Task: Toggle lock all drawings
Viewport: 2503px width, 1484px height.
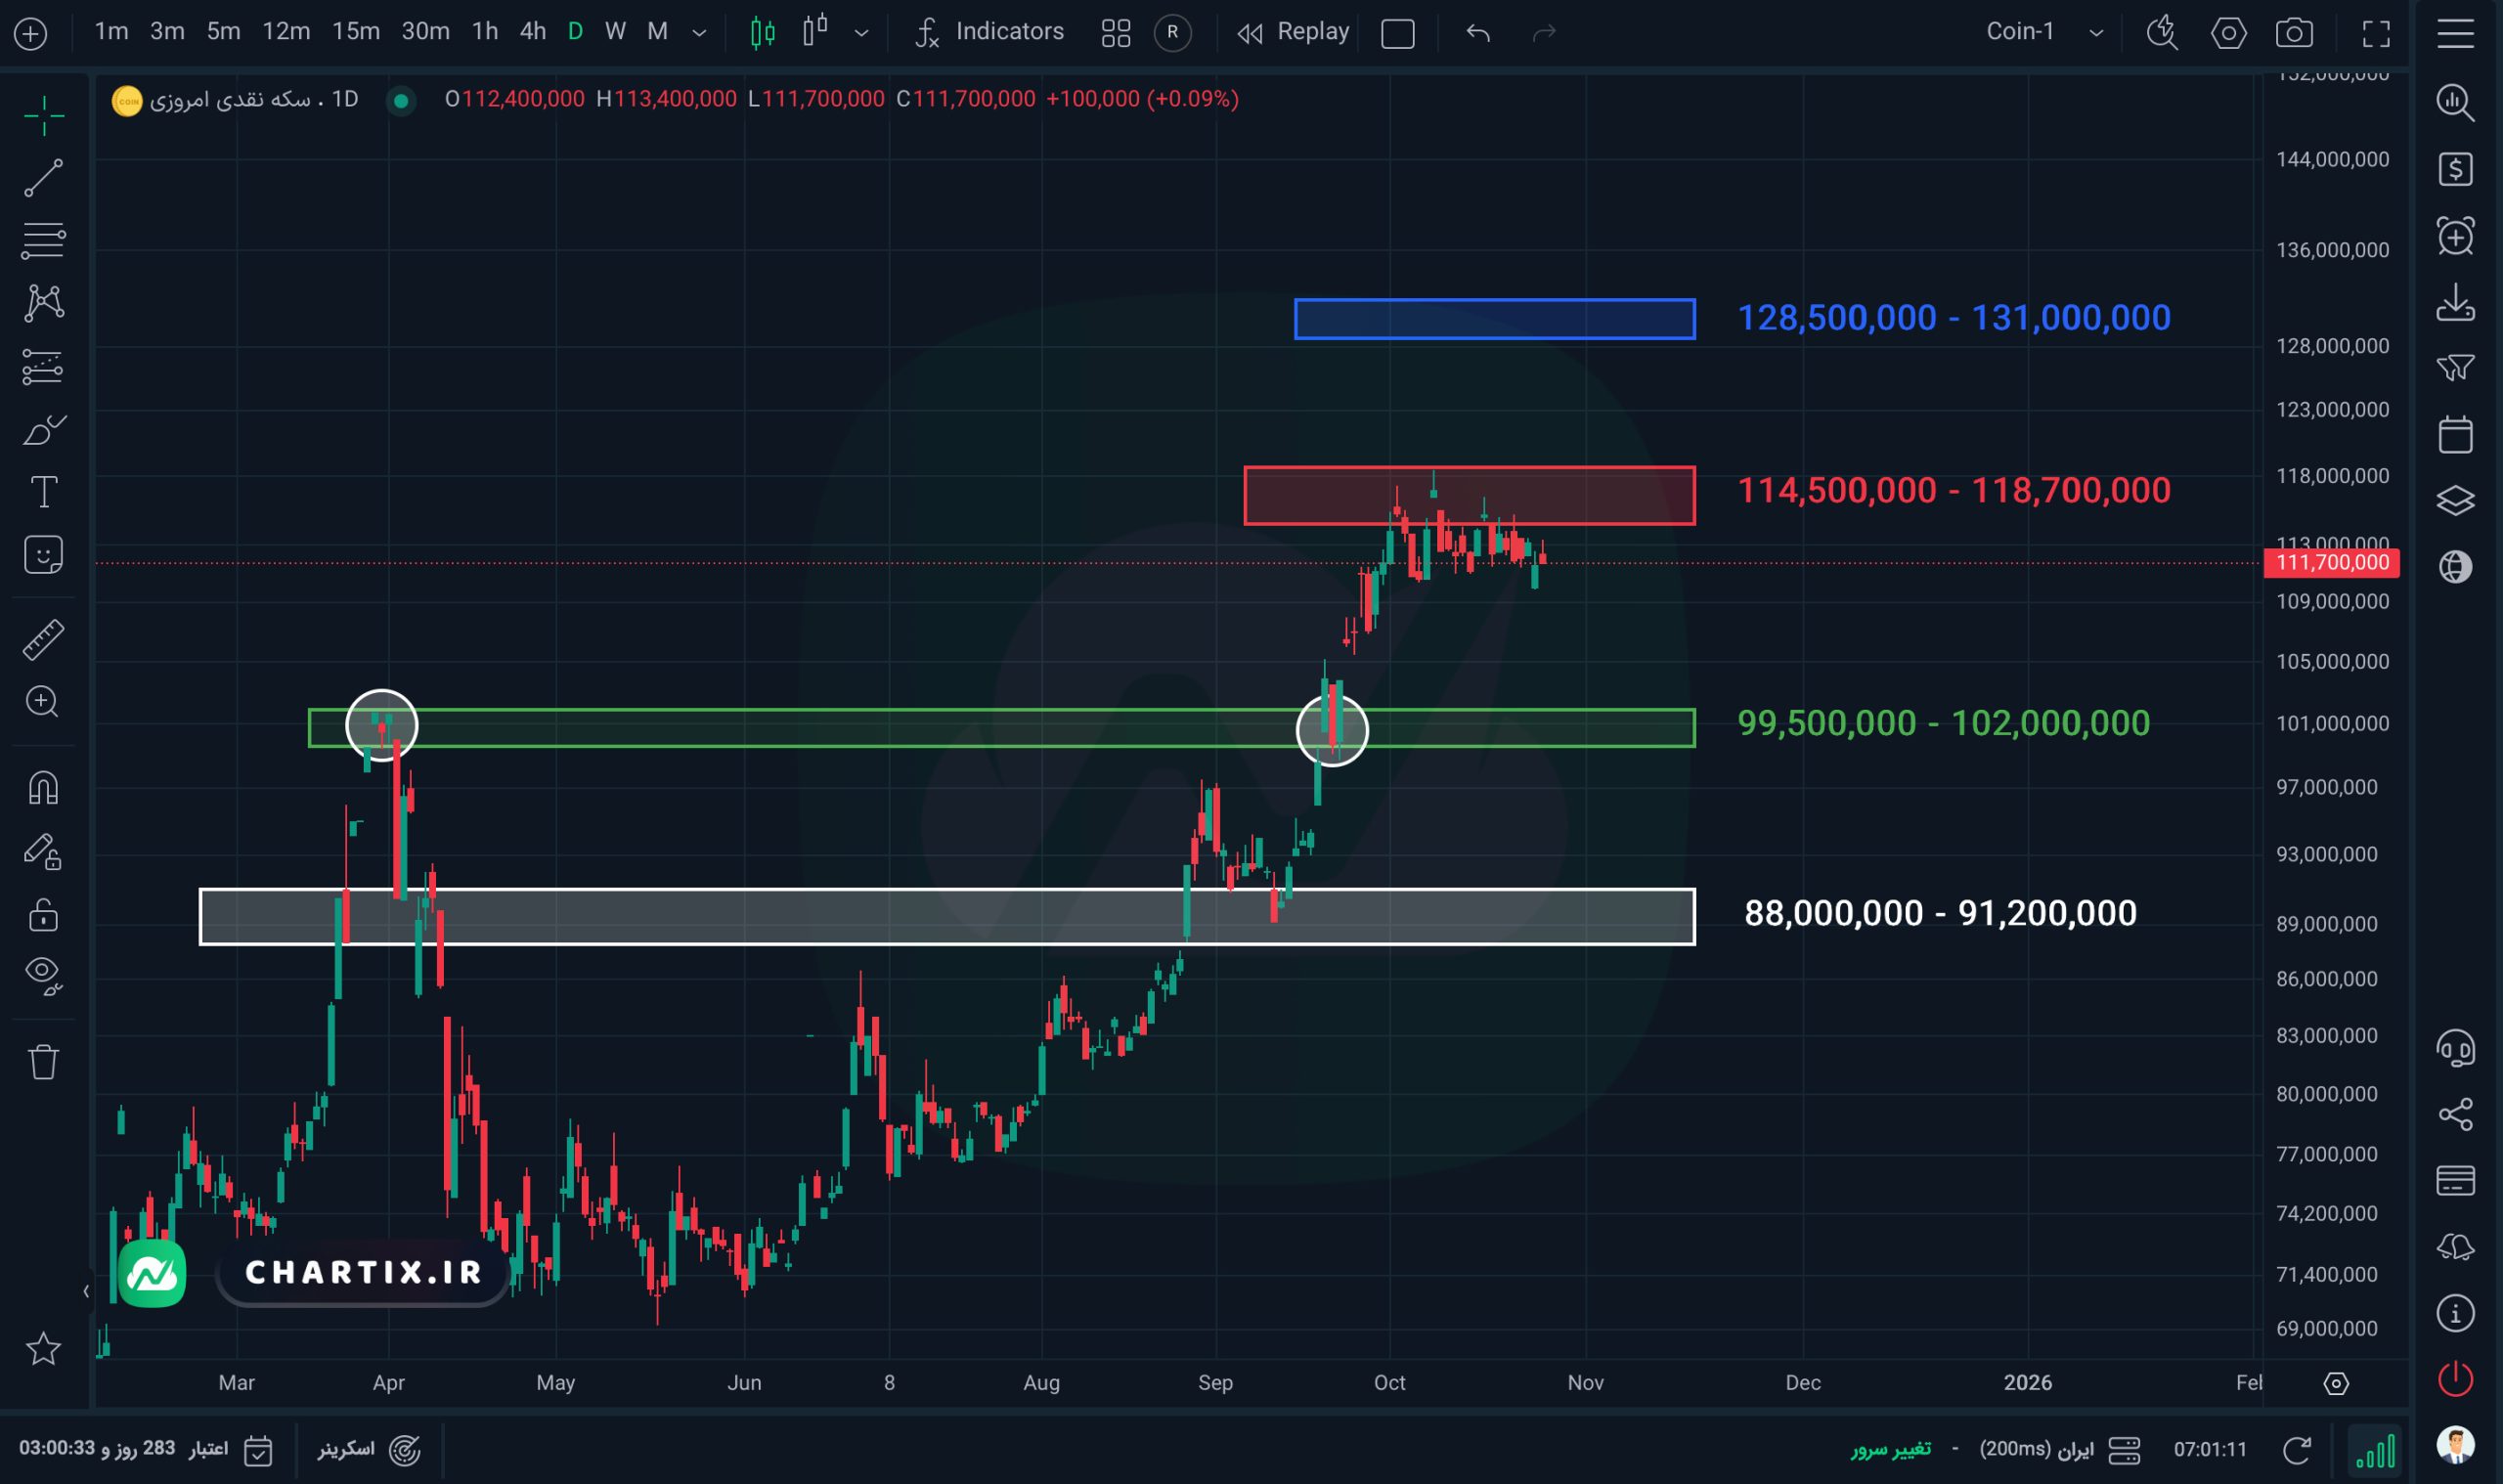Action: pyautogui.click(x=43, y=914)
